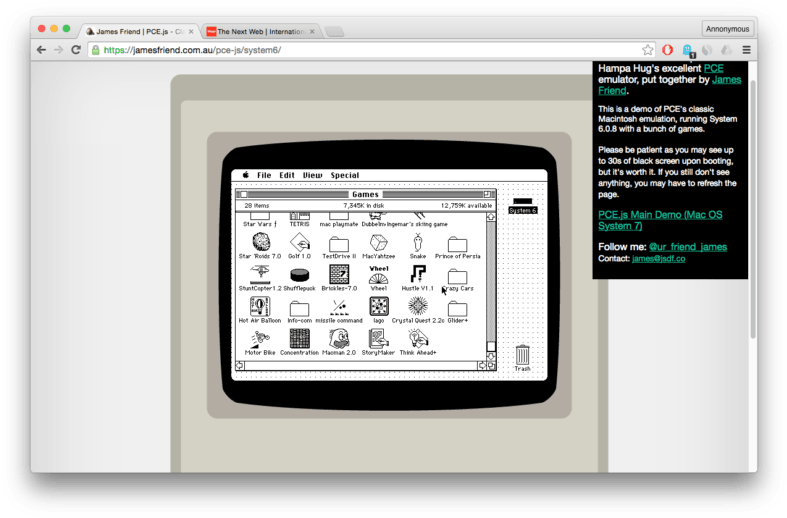
Task: Click the Ghostery ghost extension icon
Action: (x=688, y=50)
